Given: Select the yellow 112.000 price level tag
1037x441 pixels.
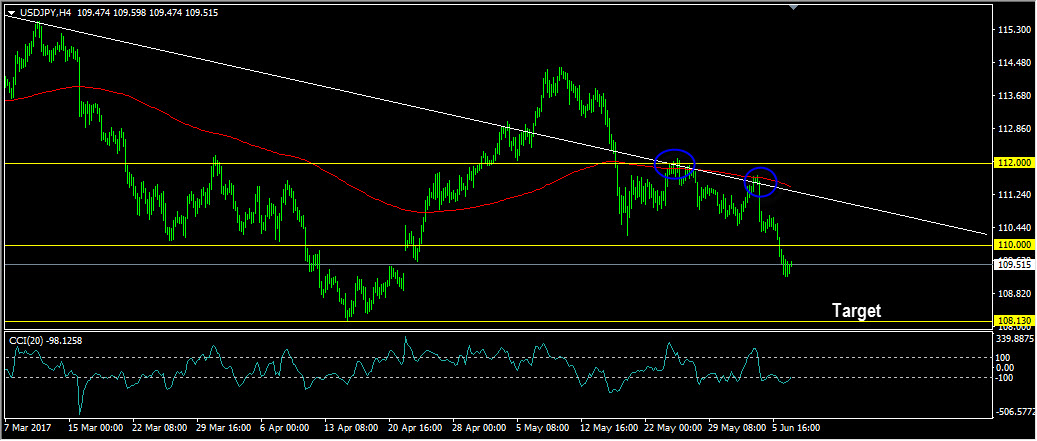Looking at the screenshot, I should coord(1013,163).
